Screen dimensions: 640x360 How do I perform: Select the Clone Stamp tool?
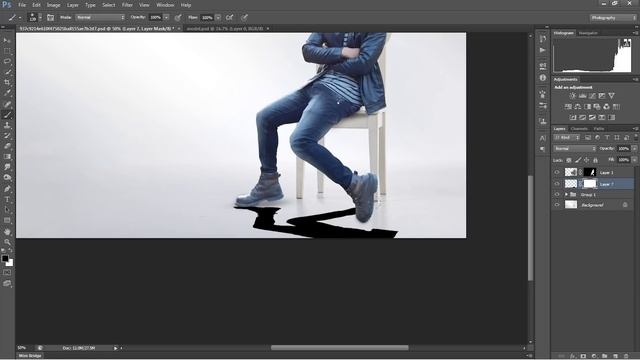(x=7, y=125)
